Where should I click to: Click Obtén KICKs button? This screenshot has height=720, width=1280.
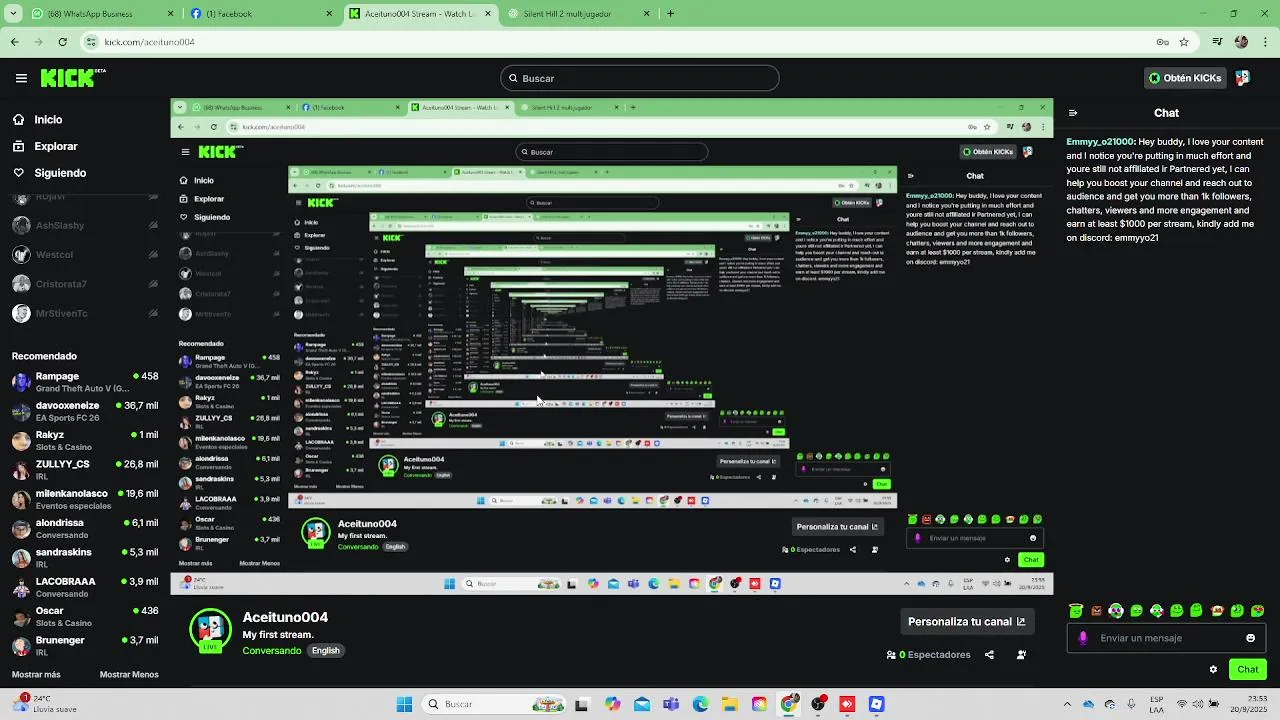pyautogui.click(x=1184, y=78)
